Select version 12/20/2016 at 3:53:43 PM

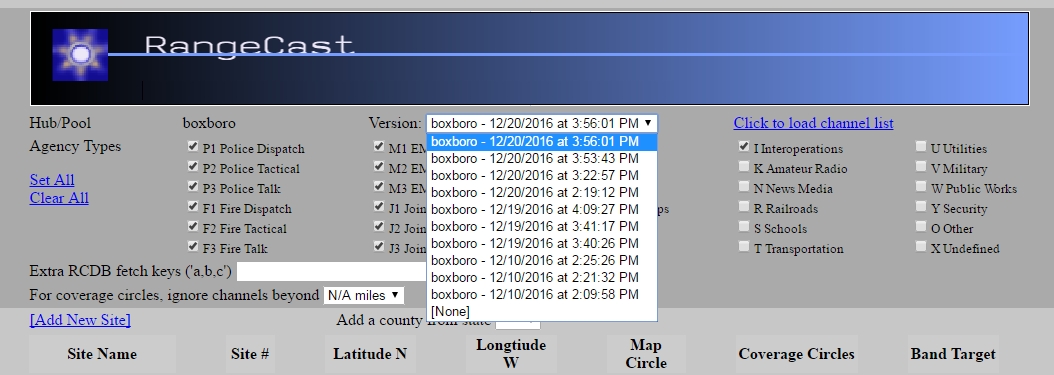(x=542, y=159)
